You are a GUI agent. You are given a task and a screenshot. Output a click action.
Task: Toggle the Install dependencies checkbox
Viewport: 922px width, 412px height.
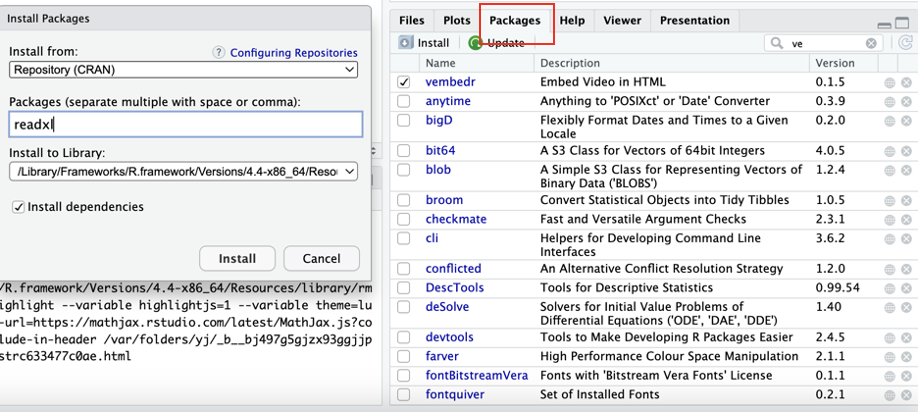[18, 207]
